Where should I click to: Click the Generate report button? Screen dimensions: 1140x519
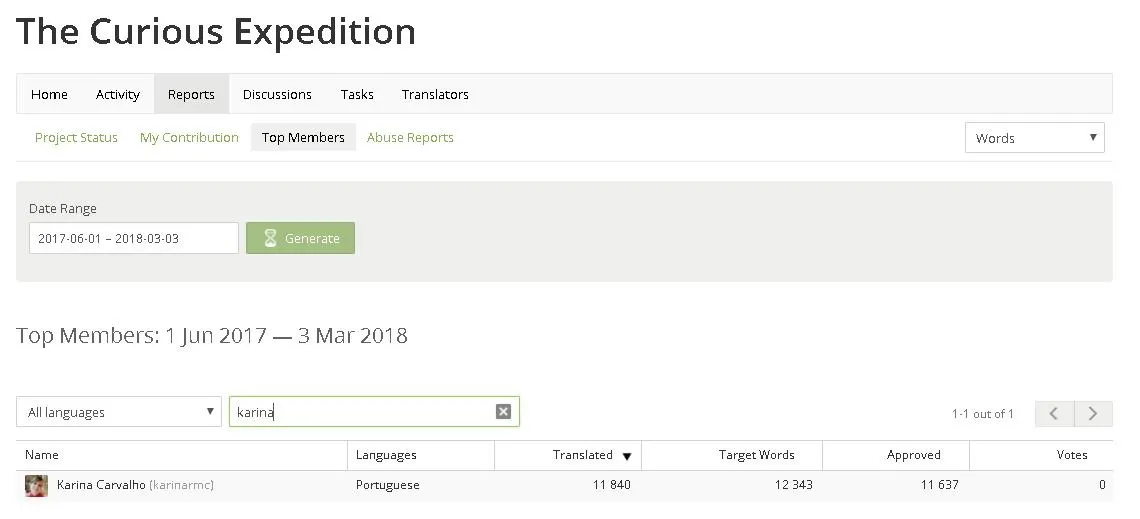(x=300, y=238)
